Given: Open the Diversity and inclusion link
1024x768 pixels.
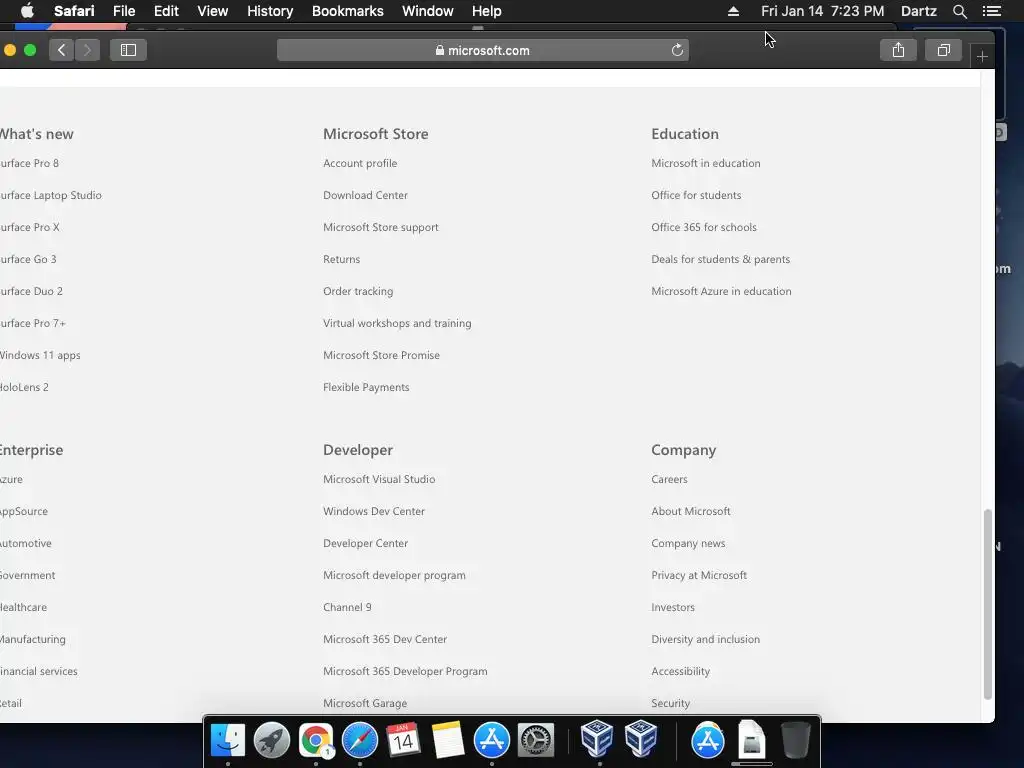Looking at the screenshot, I should click(x=705, y=639).
